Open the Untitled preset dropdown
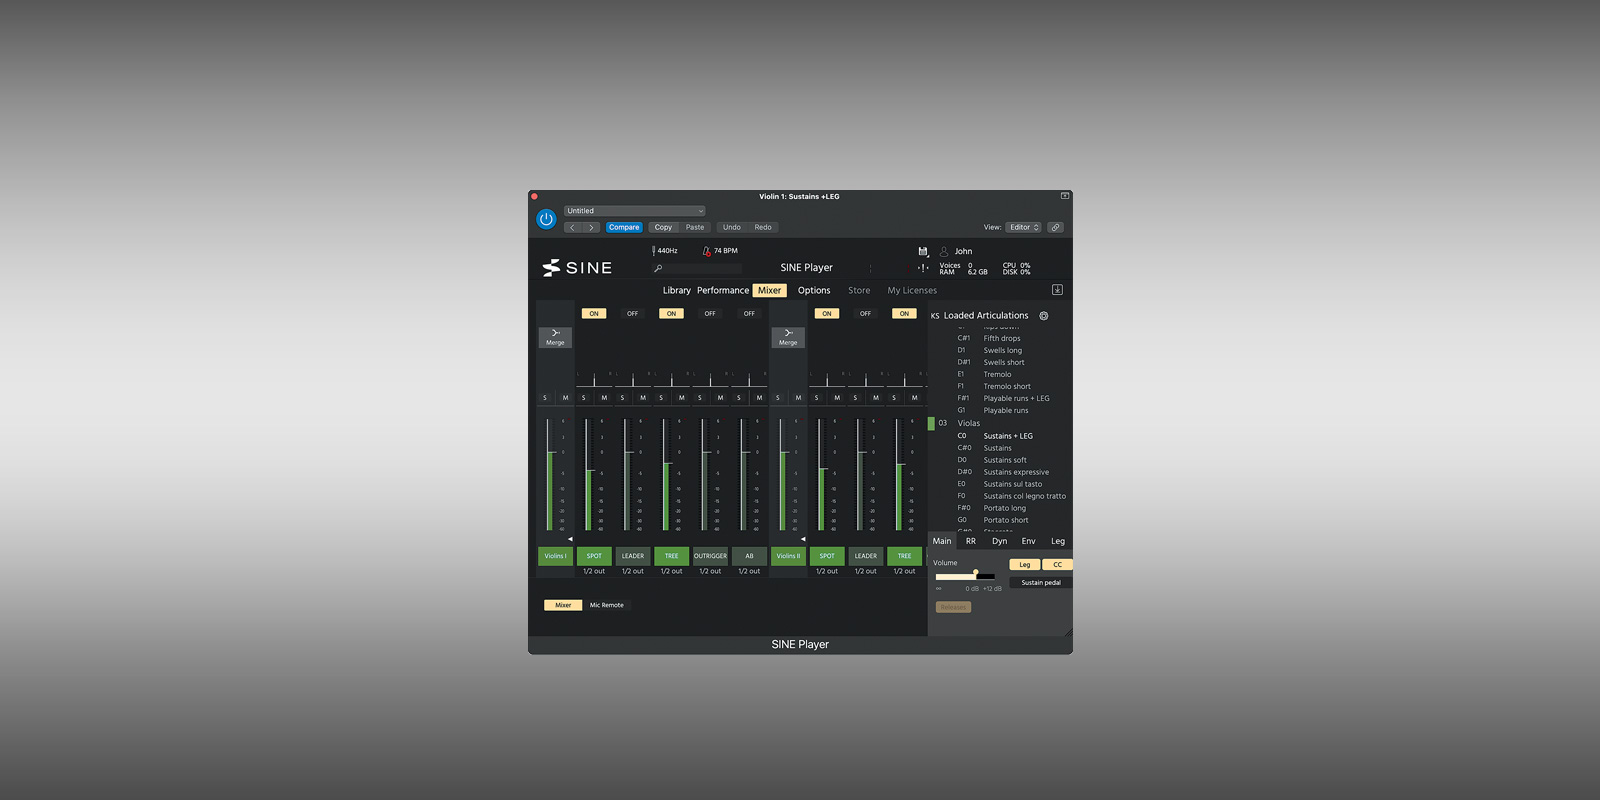 tap(635, 211)
